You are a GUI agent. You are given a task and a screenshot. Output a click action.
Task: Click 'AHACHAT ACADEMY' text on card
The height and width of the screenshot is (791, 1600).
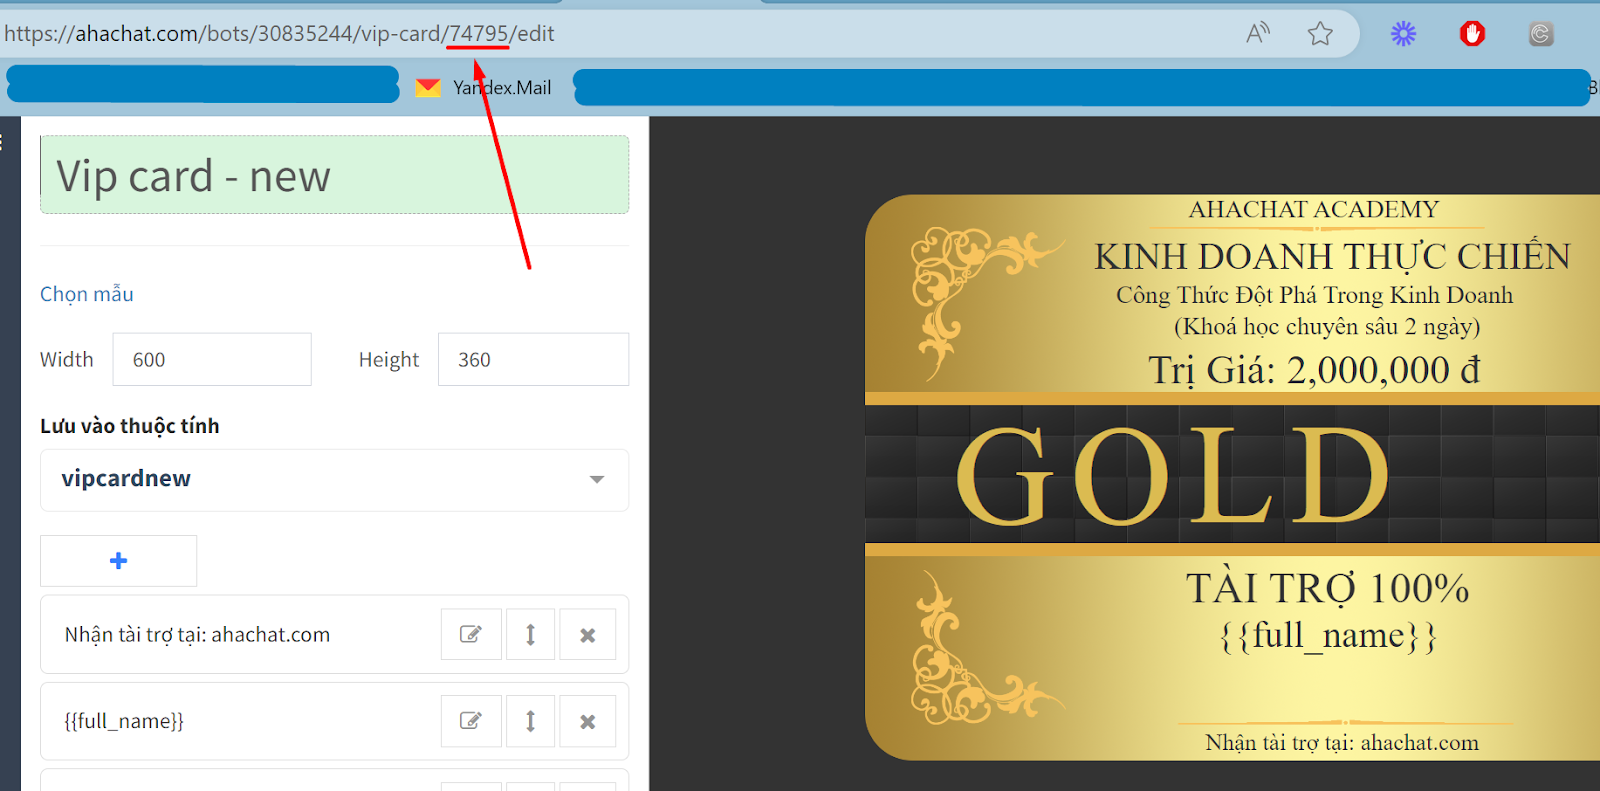click(1314, 209)
